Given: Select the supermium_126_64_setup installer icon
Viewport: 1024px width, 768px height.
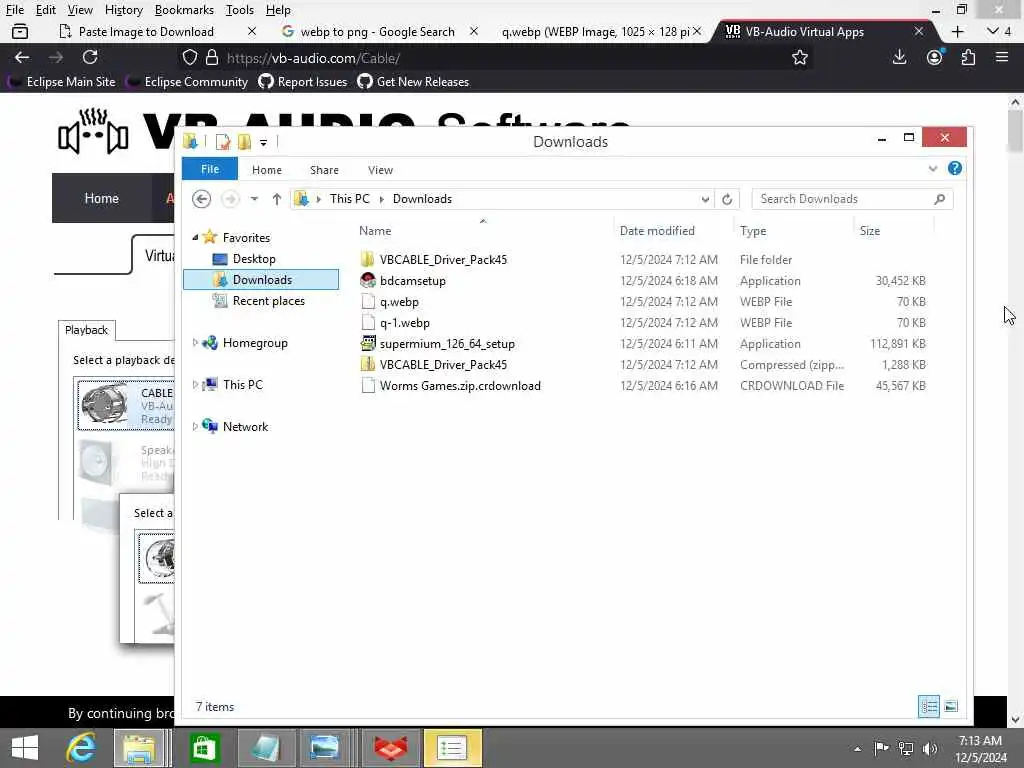Looking at the screenshot, I should click(368, 344).
